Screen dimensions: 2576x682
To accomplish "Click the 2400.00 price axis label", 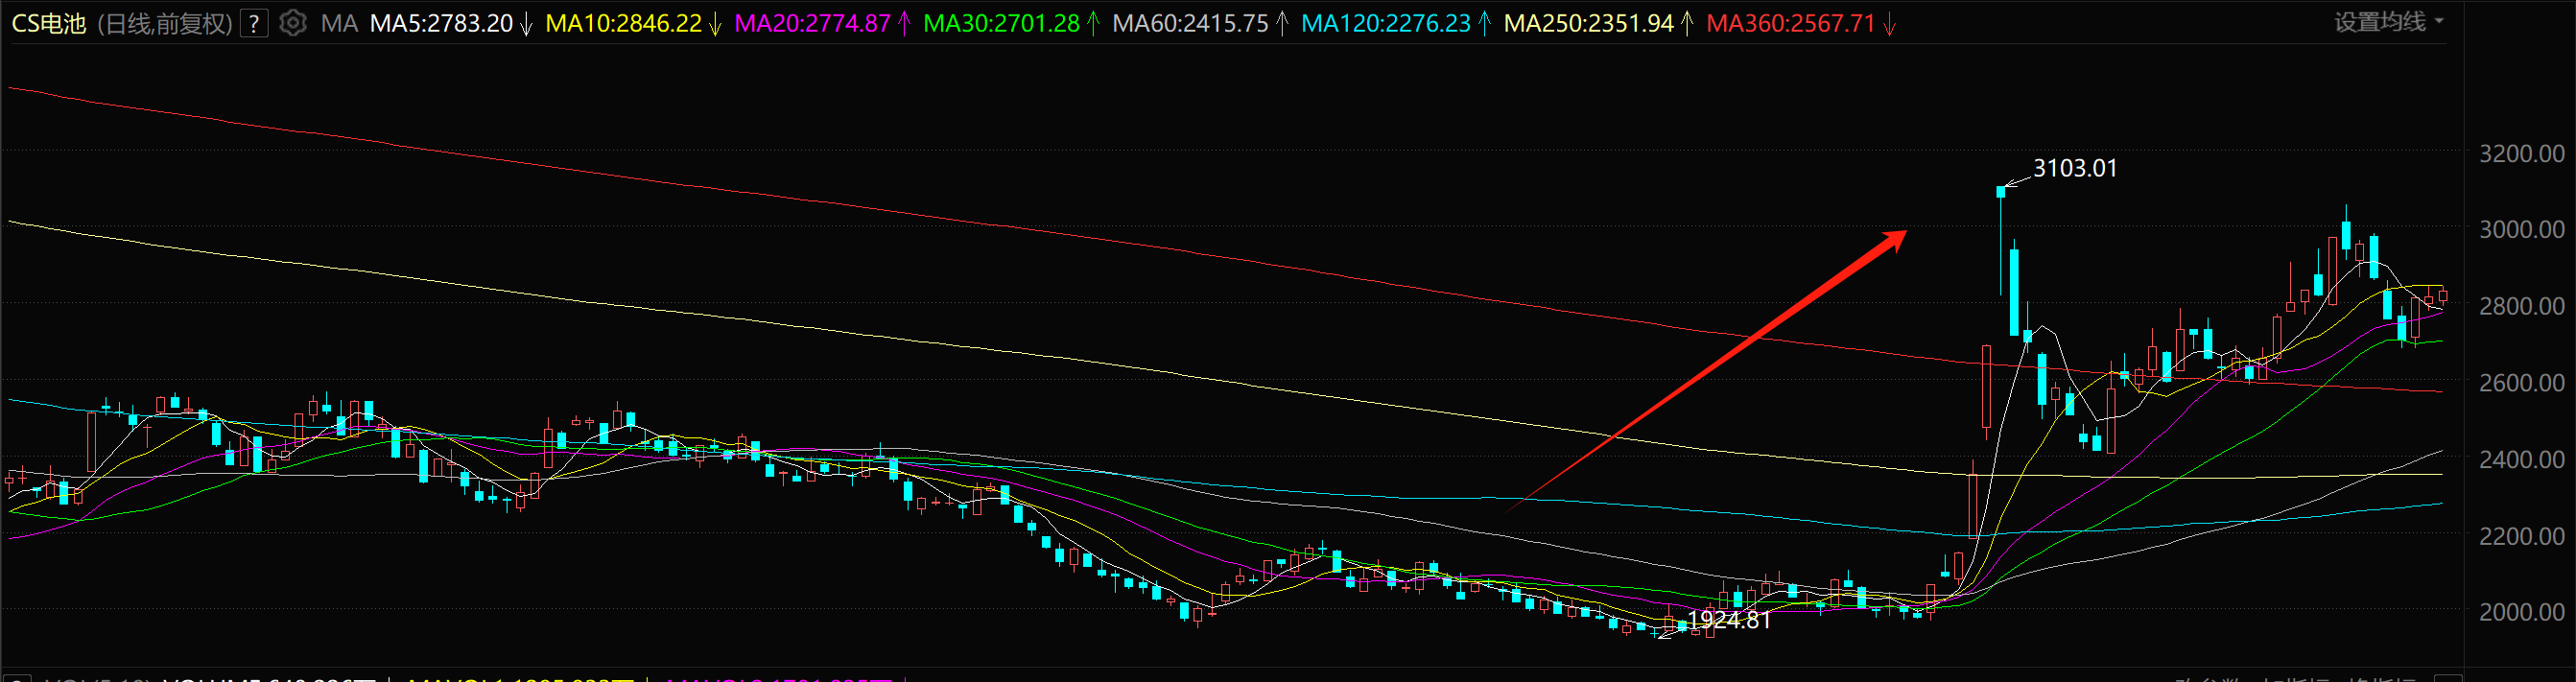I will (x=2521, y=459).
